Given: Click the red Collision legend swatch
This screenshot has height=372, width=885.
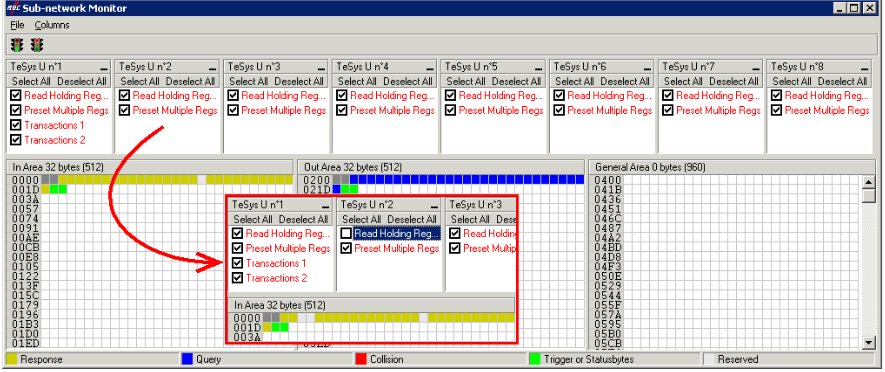Looking at the screenshot, I should 362,359.
